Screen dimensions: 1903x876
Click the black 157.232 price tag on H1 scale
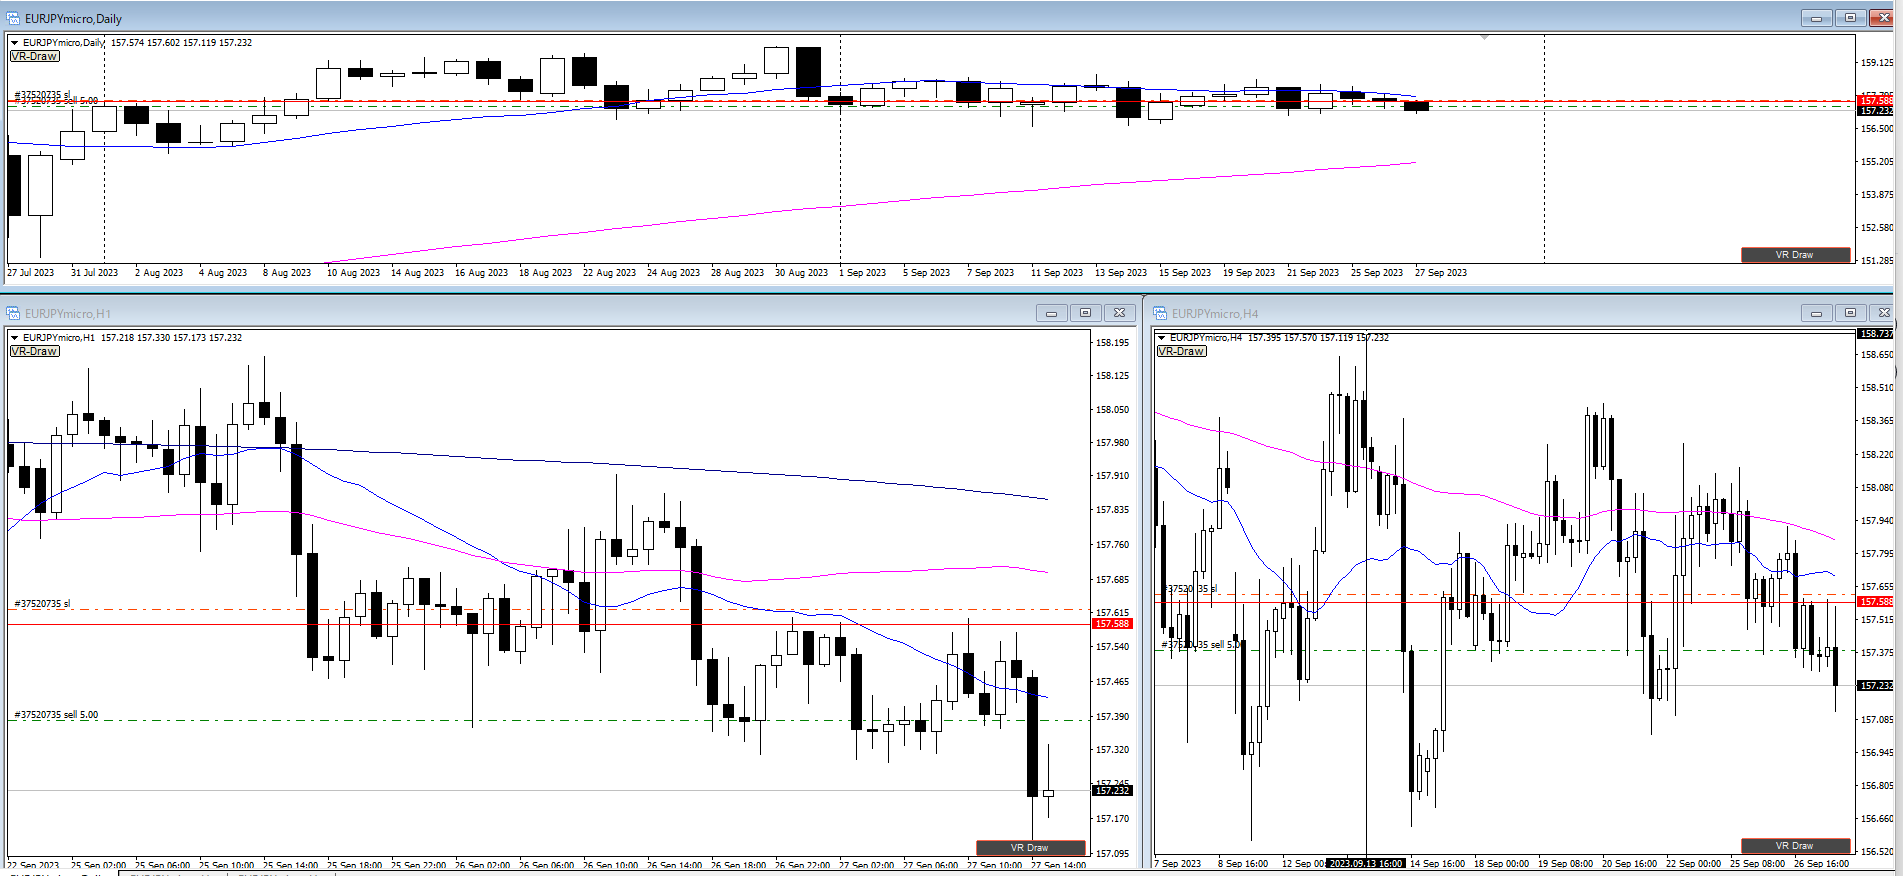(x=1112, y=791)
